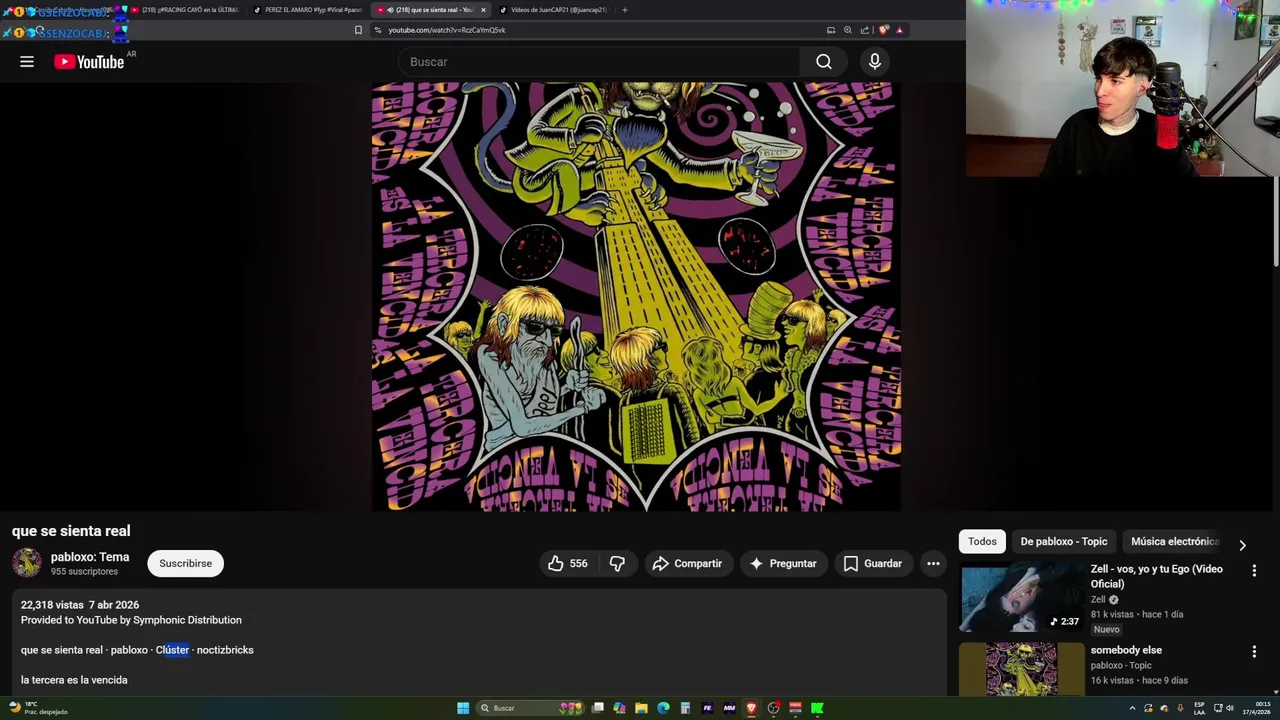Click the highlighted Clúster artist text
Image resolution: width=1280 pixels, height=720 pixels.
pyautogui.click(x=172, y=650)
